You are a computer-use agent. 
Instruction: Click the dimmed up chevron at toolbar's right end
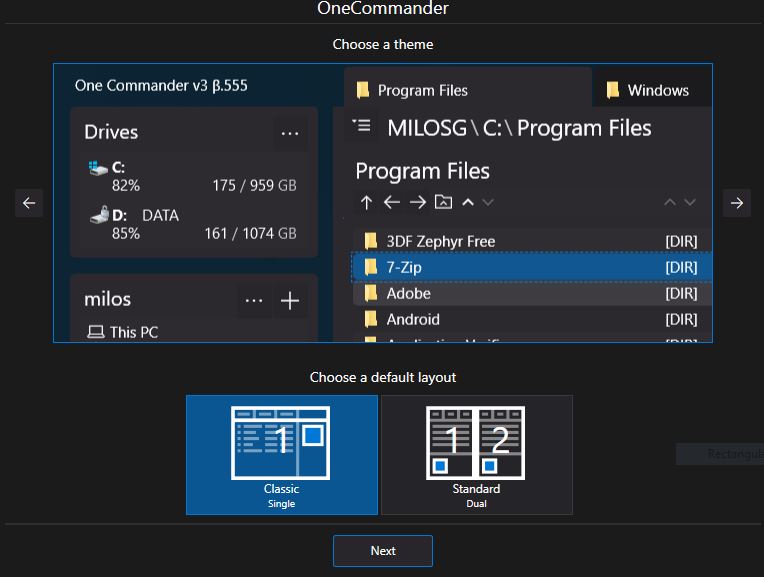coord(670,202)
